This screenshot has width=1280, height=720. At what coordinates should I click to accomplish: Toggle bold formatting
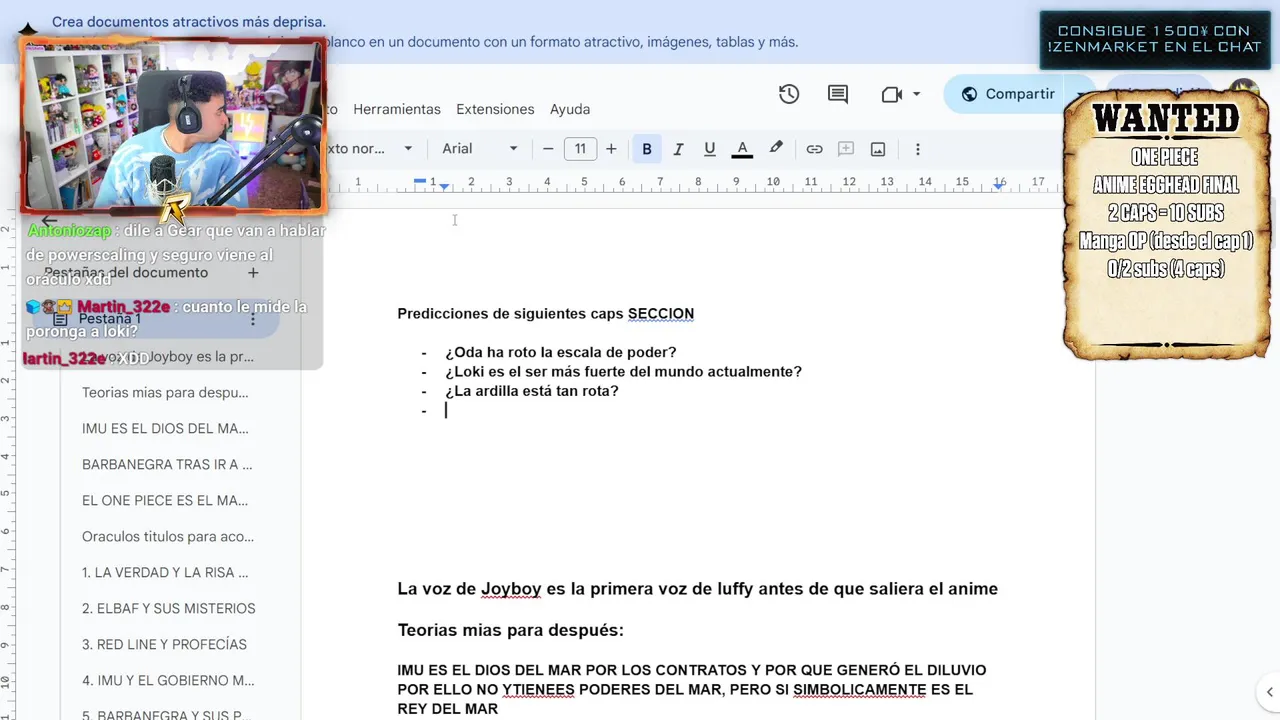(x=647, y=149)
